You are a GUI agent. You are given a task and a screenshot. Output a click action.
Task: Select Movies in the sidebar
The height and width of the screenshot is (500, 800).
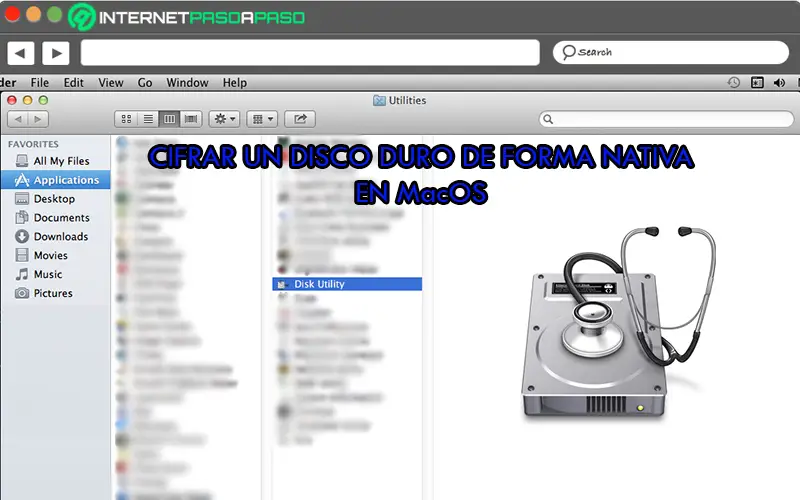(56, 256)
